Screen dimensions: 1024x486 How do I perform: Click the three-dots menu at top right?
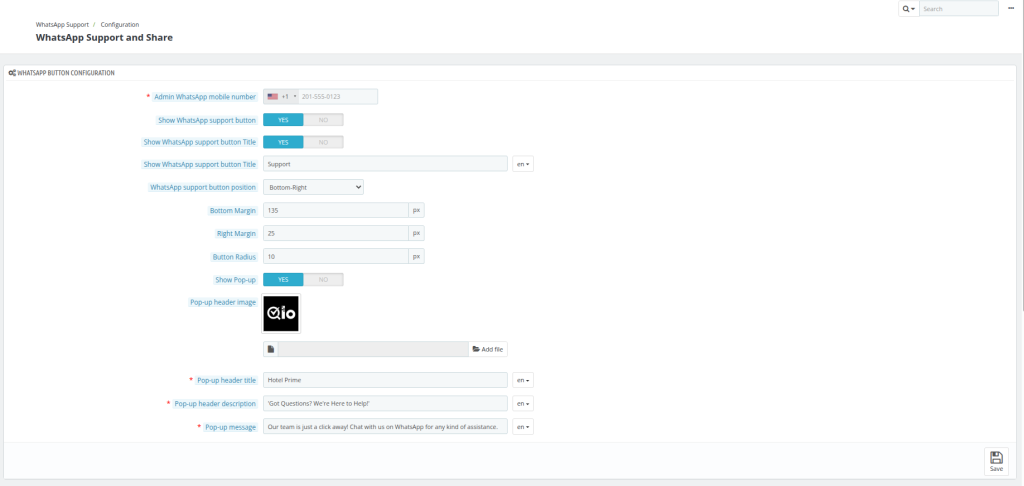[x=1011, y=8]
